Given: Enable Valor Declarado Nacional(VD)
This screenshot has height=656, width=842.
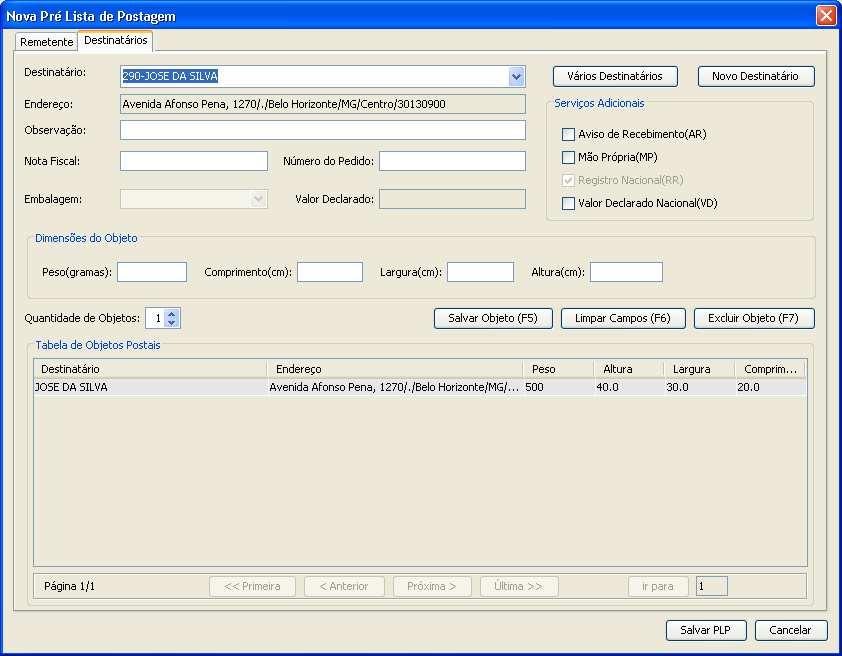Looking at the screenshot, I should [x=568, y=202].
